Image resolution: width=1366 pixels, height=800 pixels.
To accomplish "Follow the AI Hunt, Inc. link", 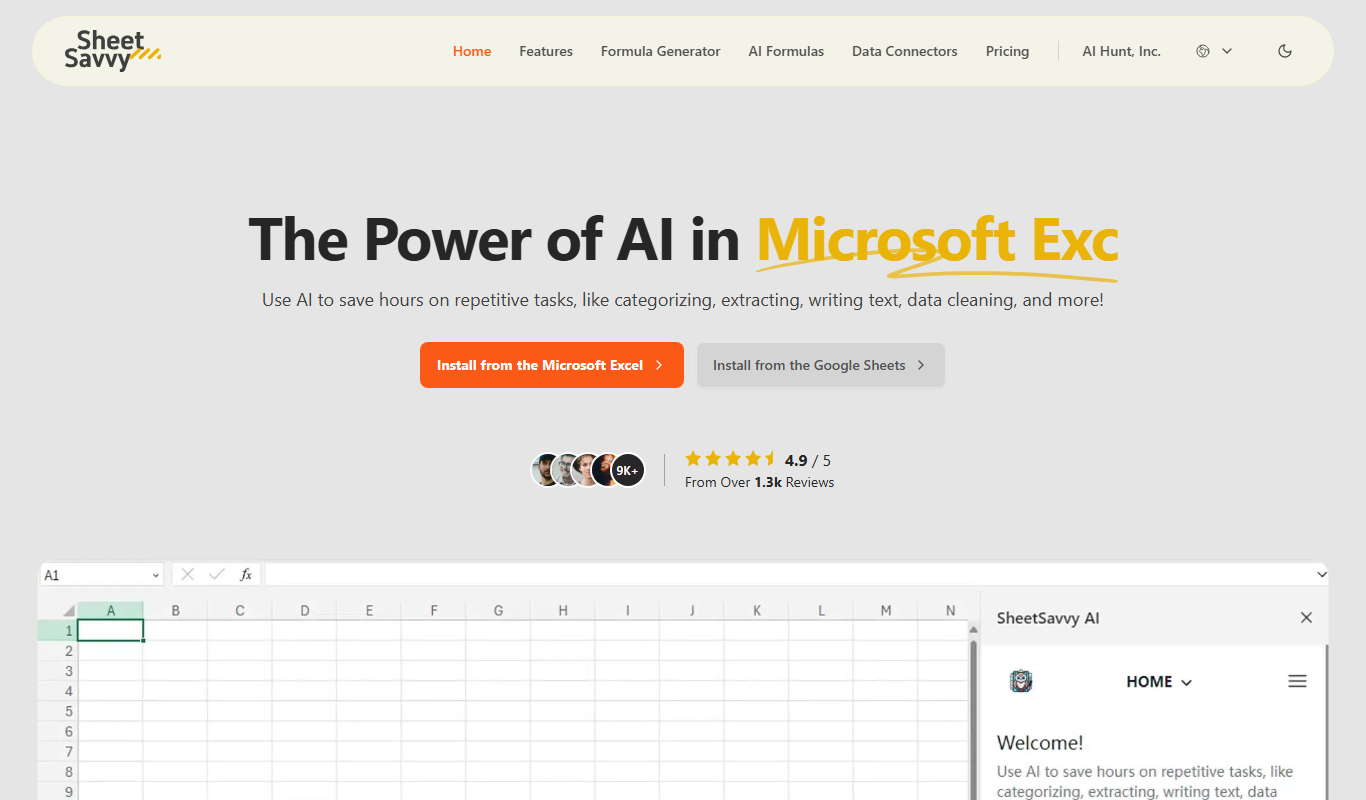I will [1122, 51].
